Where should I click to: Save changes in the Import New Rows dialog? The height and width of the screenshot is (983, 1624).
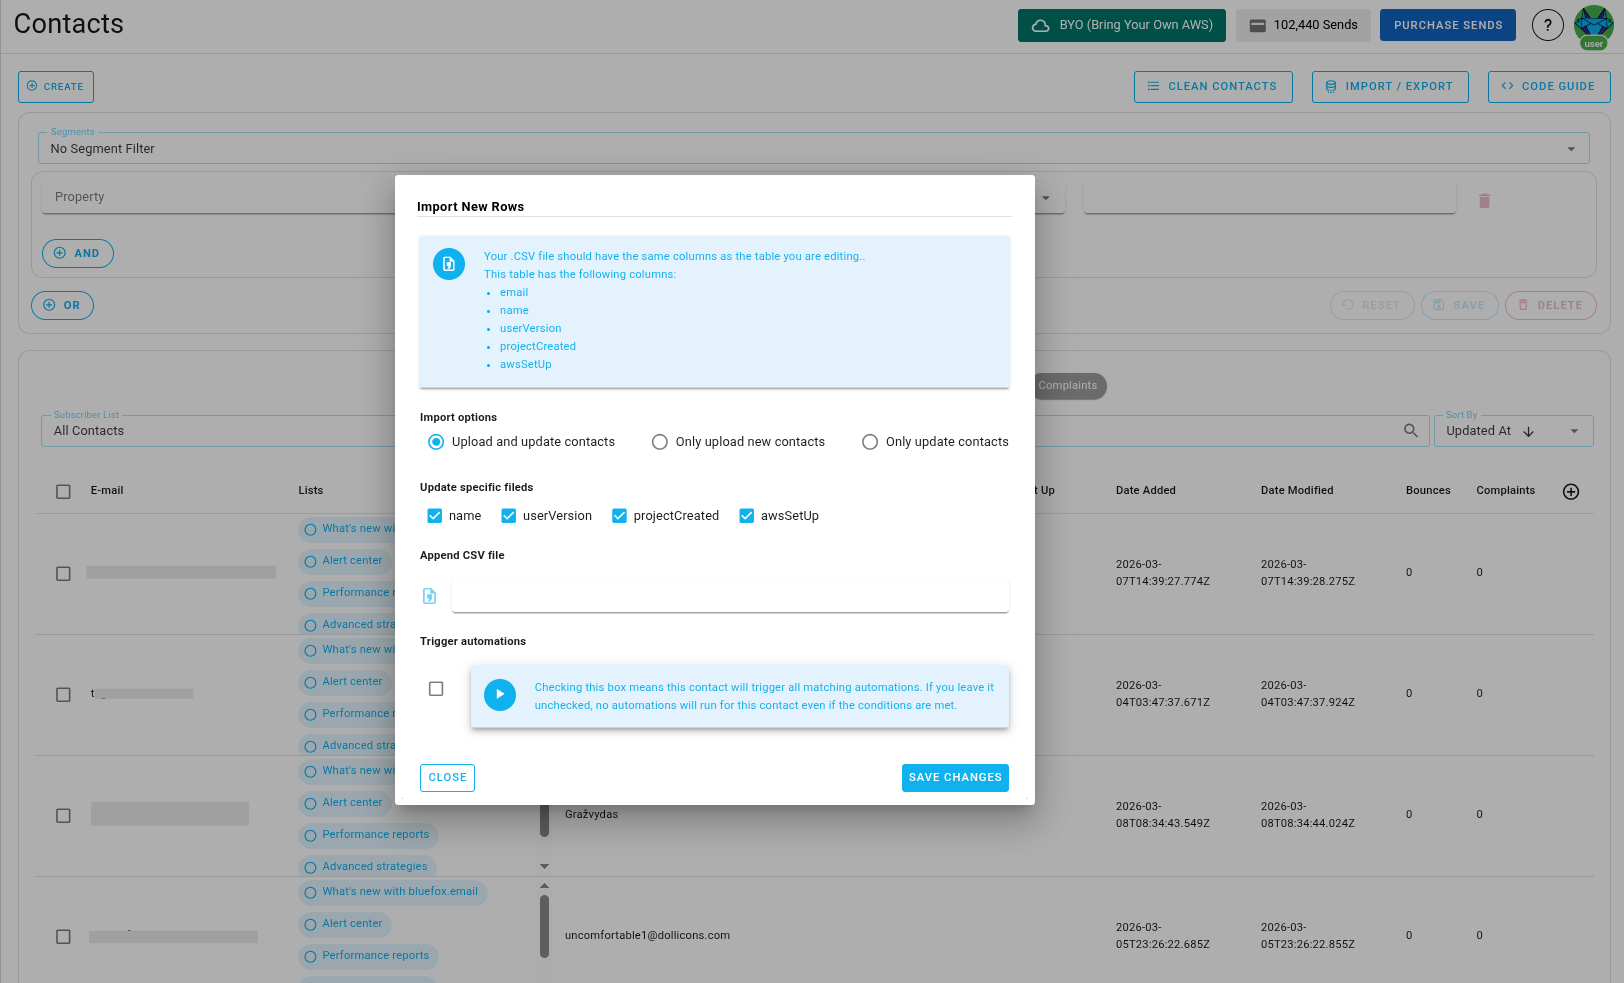955,777
